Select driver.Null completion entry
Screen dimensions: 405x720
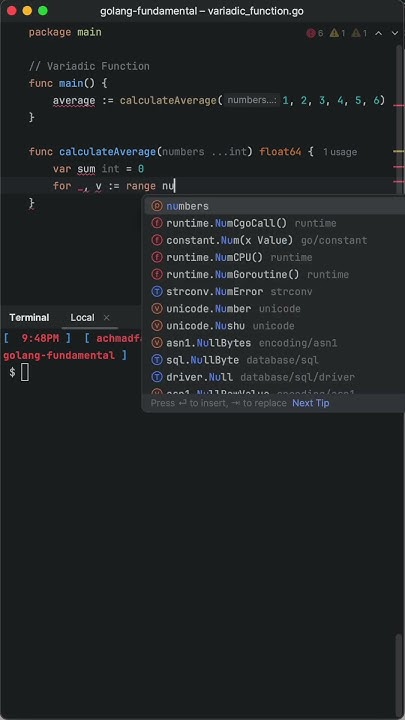click(275, 377)
